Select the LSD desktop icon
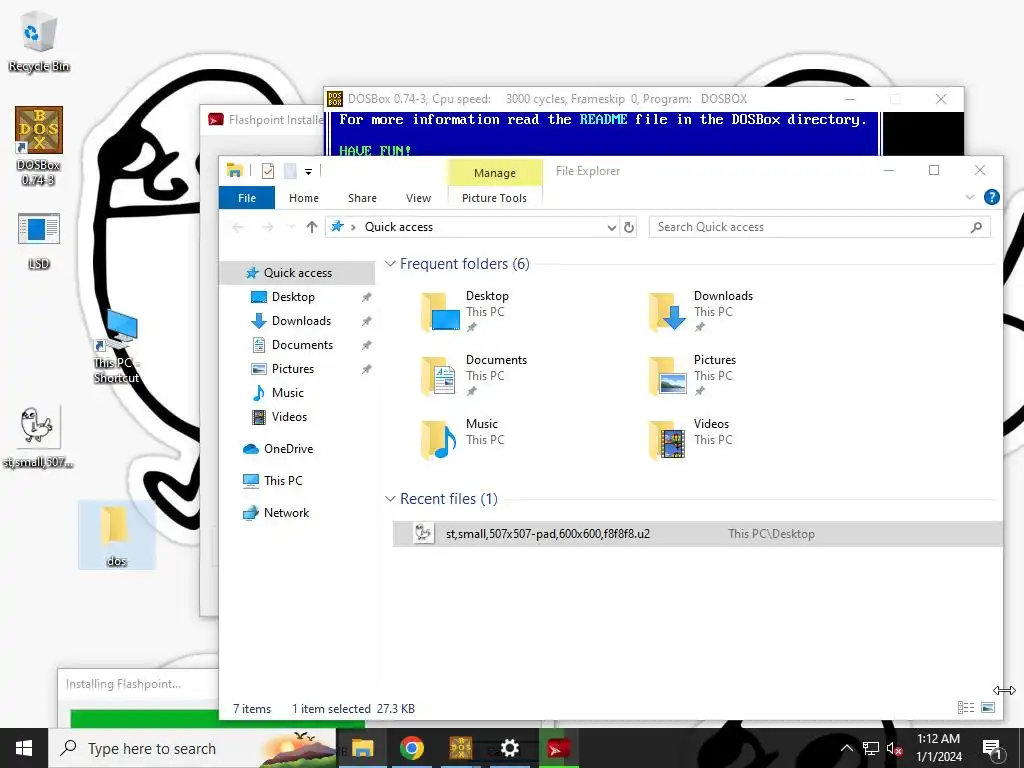 [x=39, y=241]
